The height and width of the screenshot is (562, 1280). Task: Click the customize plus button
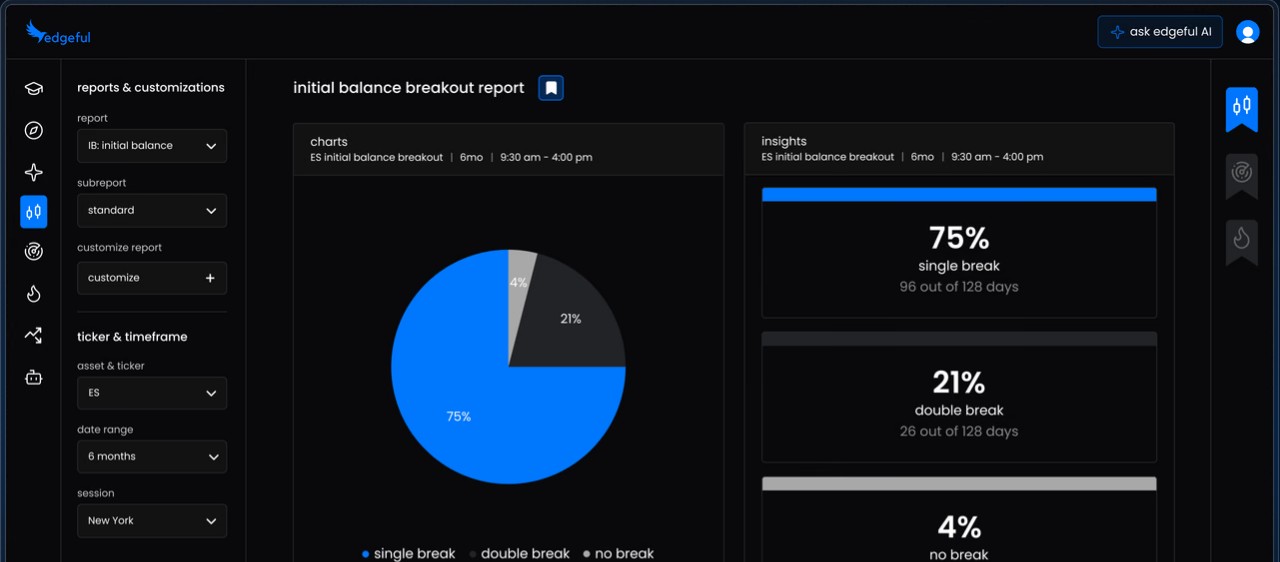pos(152,278)
